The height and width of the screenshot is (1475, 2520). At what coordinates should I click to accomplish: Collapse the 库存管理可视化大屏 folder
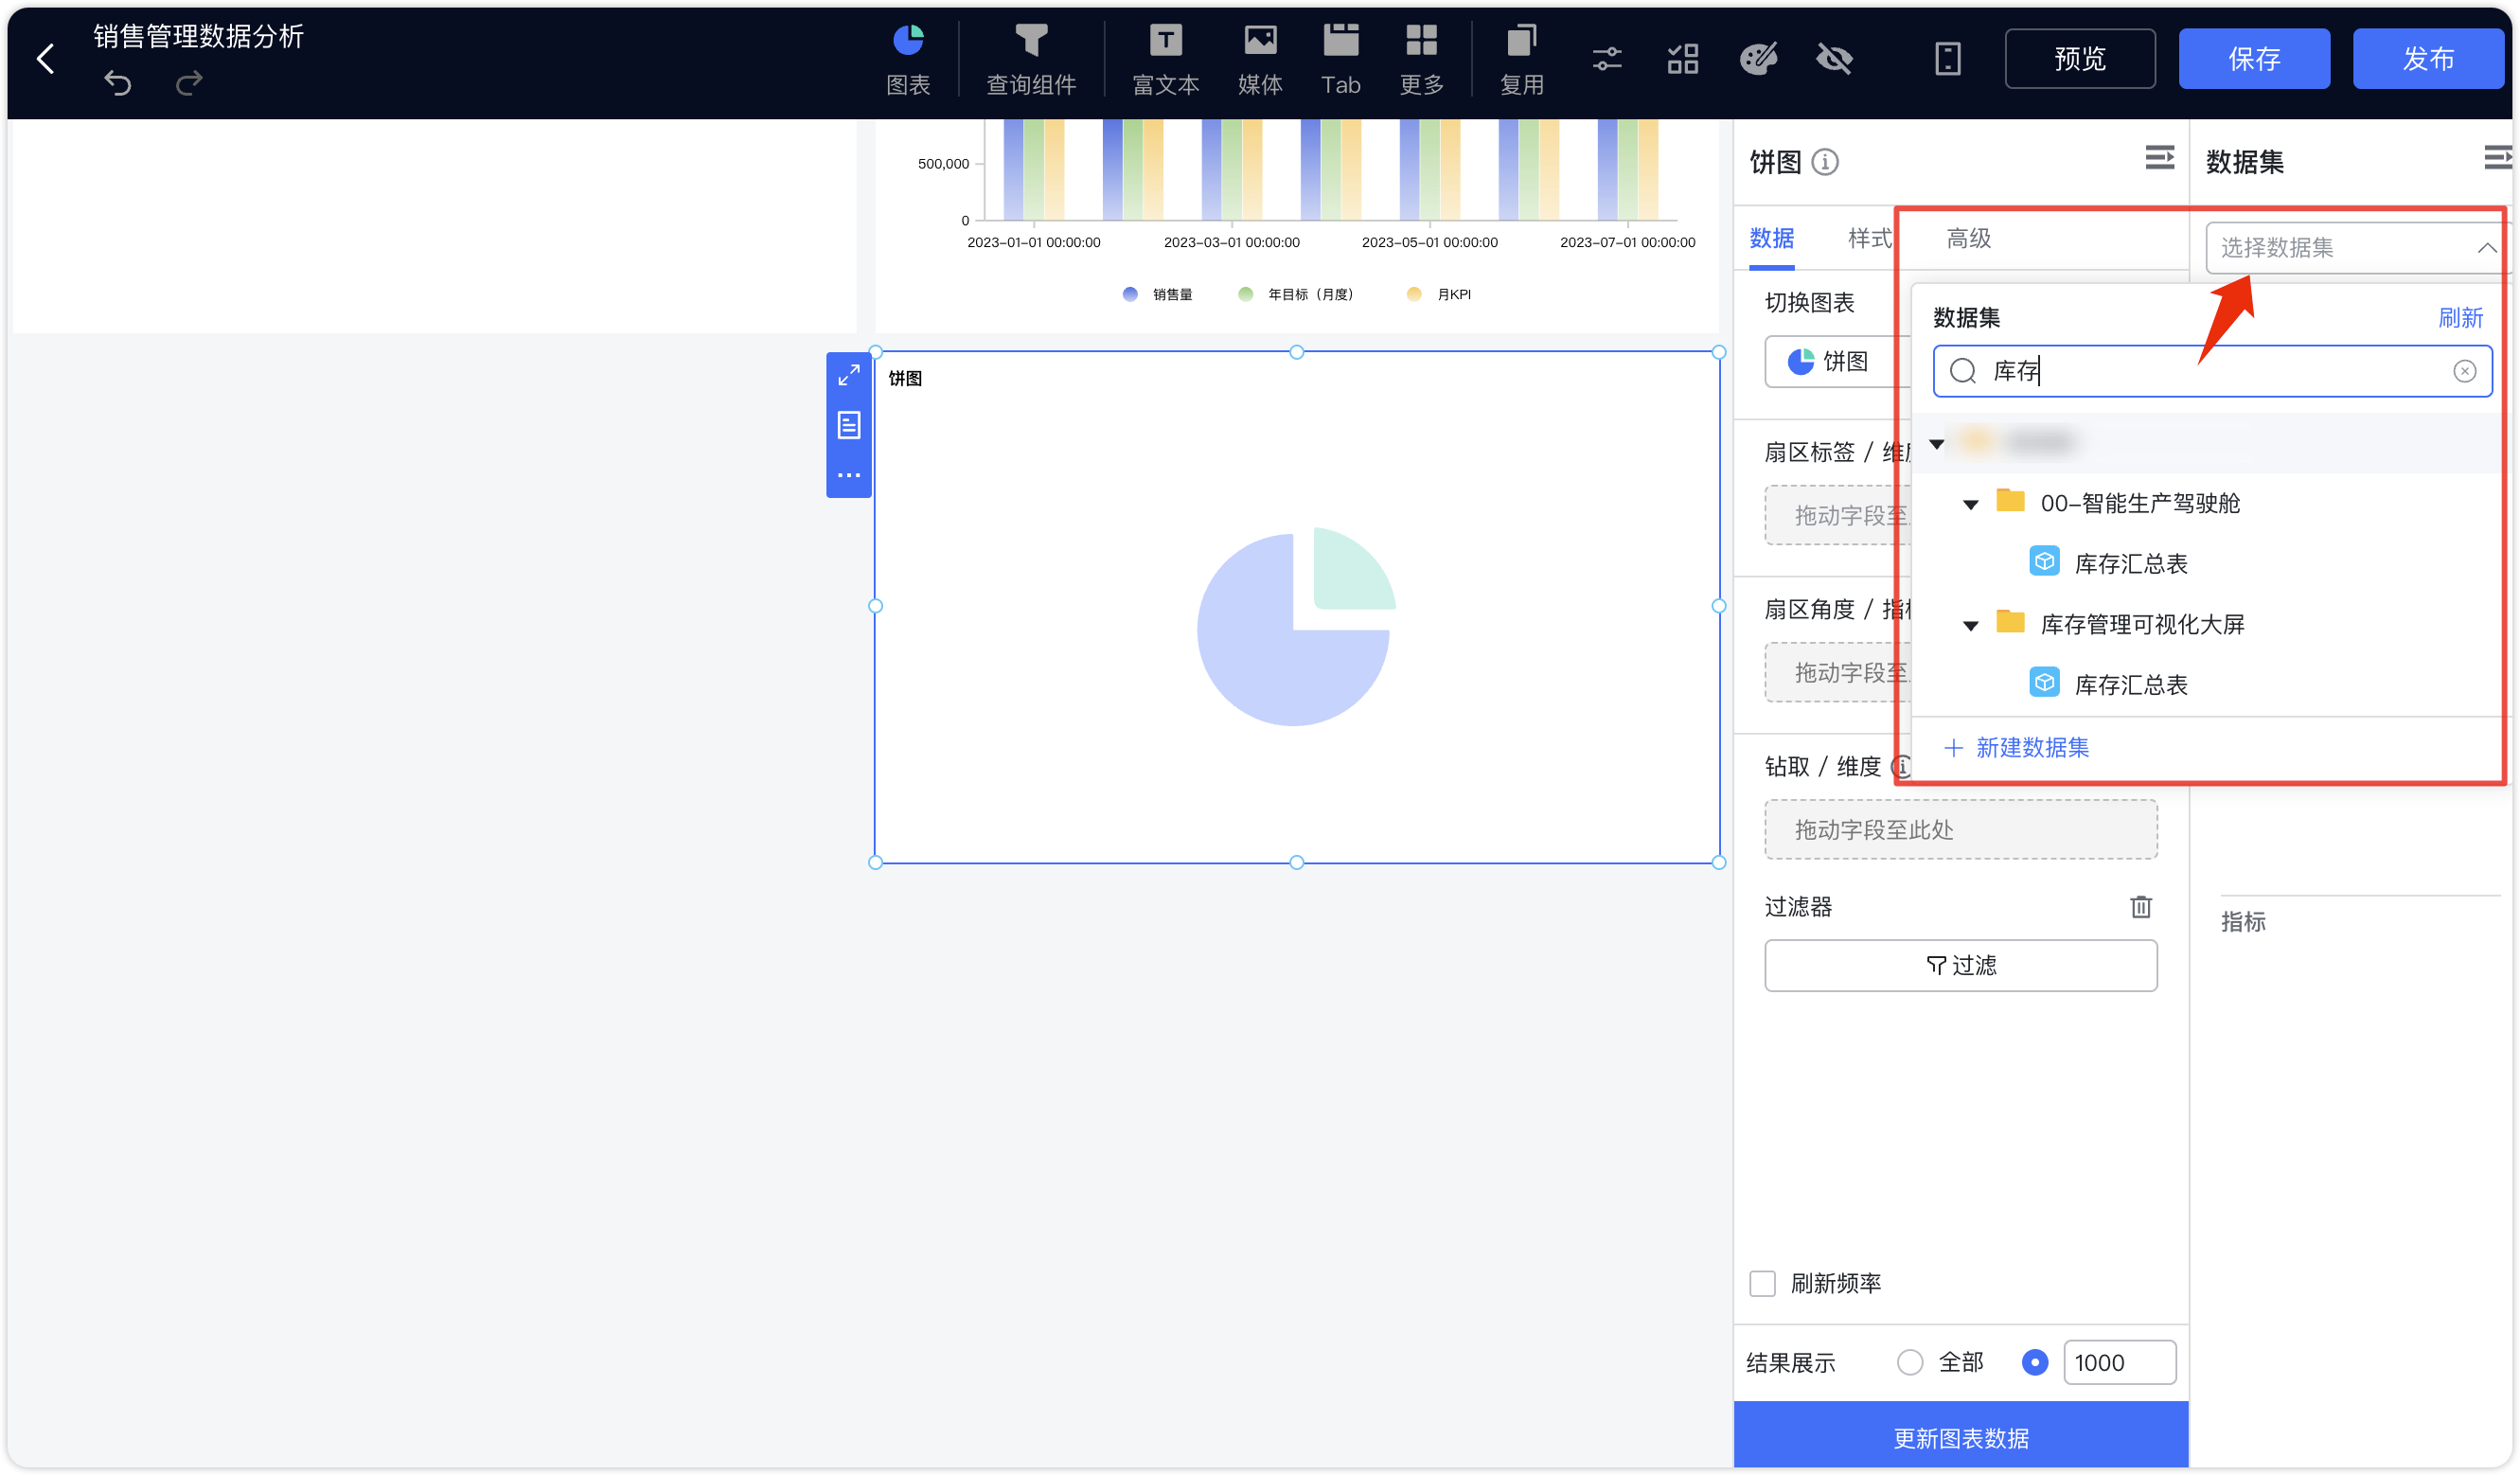(1970, 626)
